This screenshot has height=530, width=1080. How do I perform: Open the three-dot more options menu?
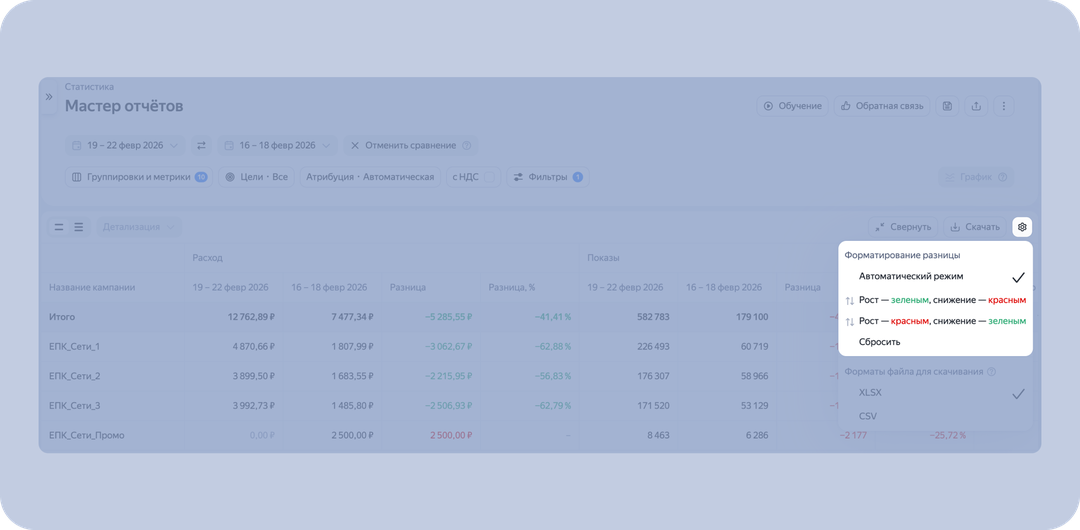click(1004, 106)
